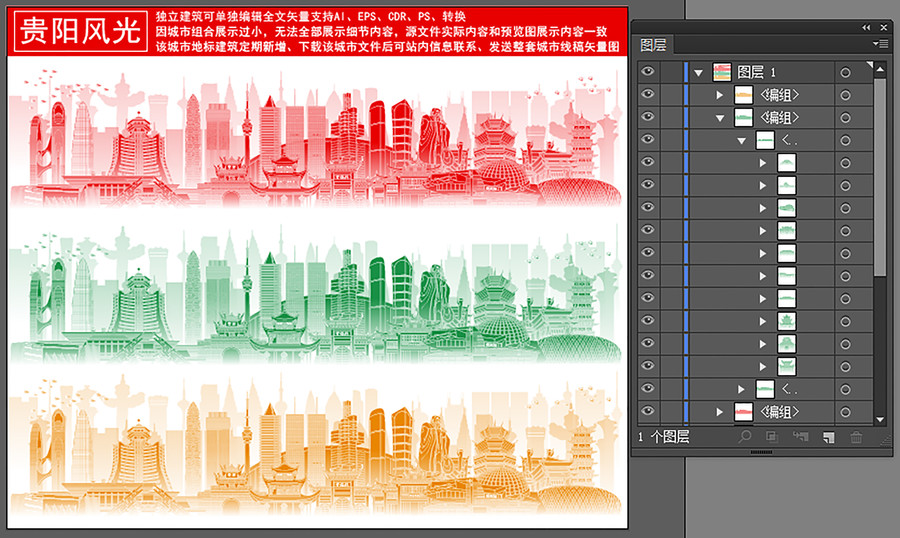The width and height of the screenshot is (900, 538).
Task: Click the '1 个图层' count text
Action: [x=664, y=437]
